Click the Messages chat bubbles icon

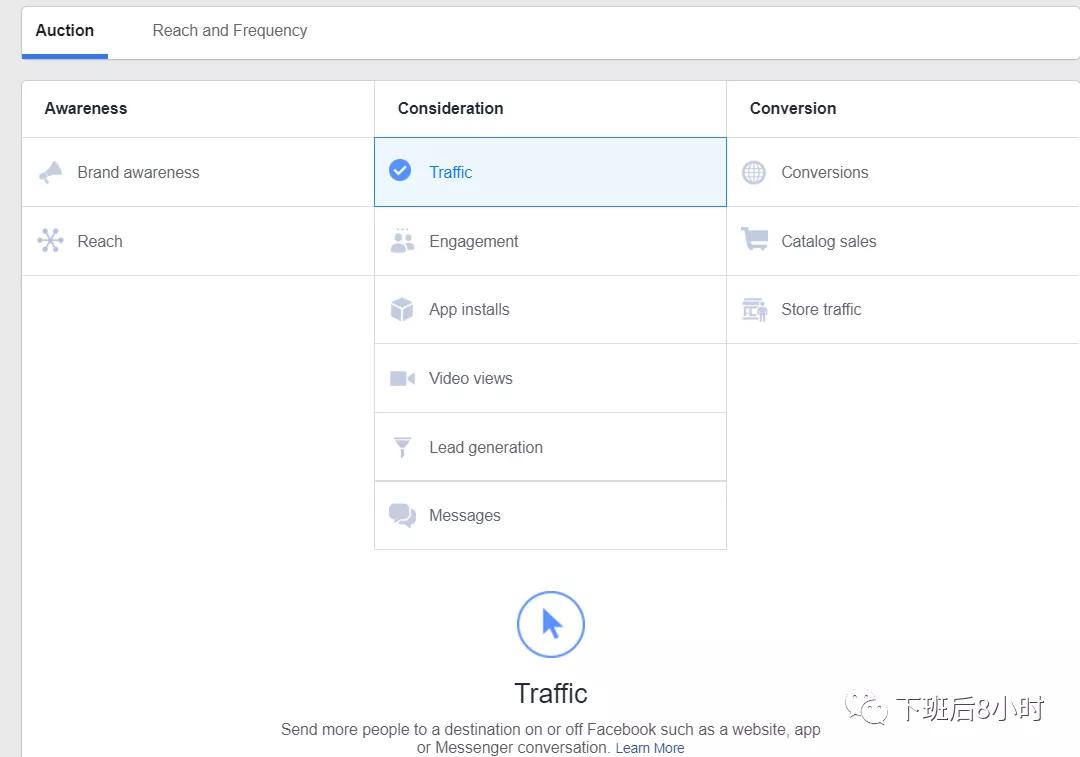point(402,515)
